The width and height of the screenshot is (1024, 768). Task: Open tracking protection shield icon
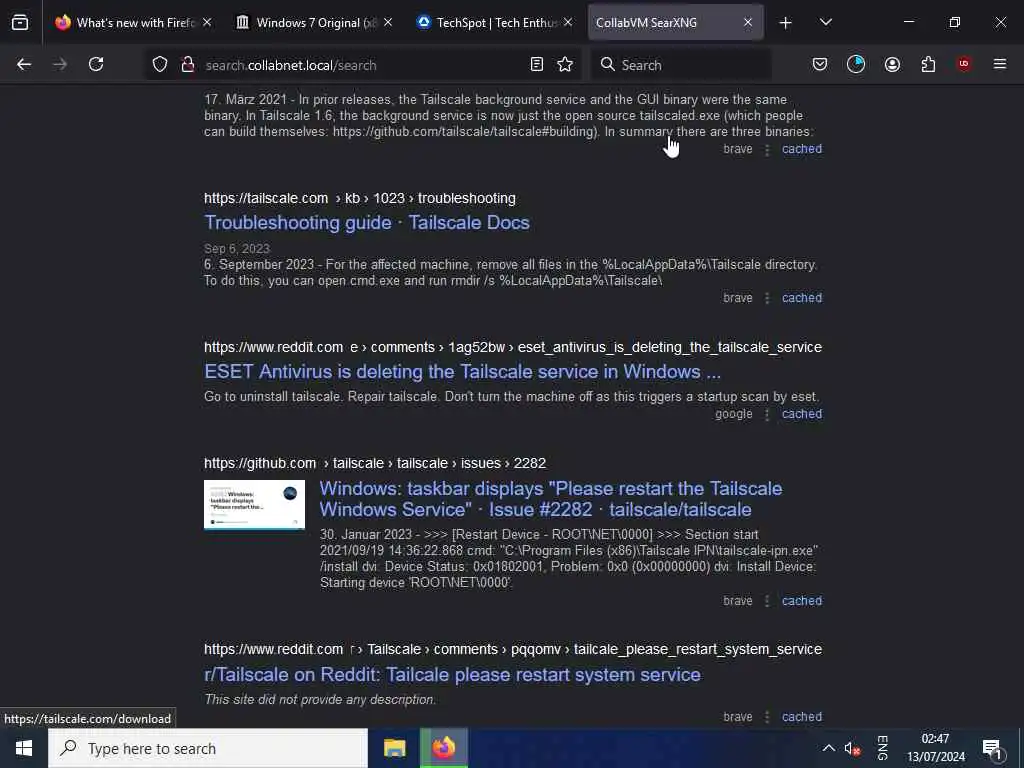[x=160, y=64]
